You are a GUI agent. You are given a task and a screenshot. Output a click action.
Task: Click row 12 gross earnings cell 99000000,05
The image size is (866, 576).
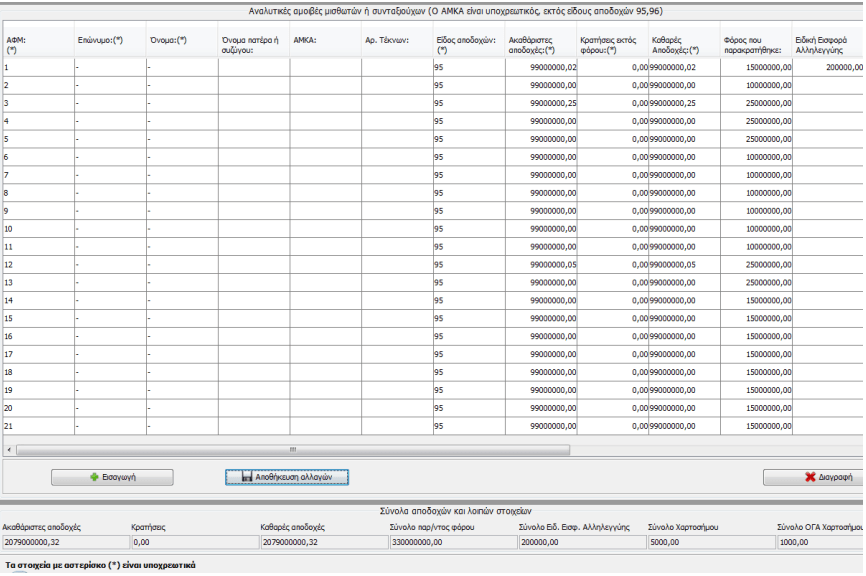tap(541, 265)
